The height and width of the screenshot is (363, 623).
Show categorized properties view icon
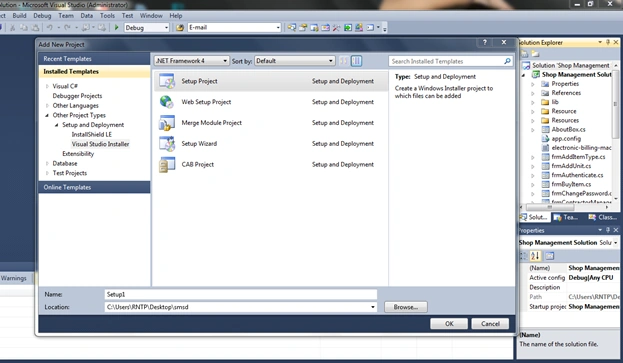pyautogui.click(x=524, y=256)
